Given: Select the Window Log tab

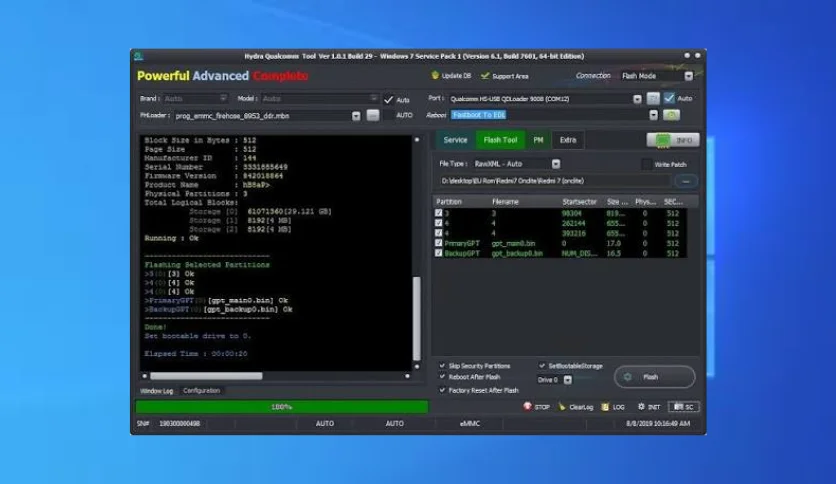Looking at the screenshot, I should [156, 391].
